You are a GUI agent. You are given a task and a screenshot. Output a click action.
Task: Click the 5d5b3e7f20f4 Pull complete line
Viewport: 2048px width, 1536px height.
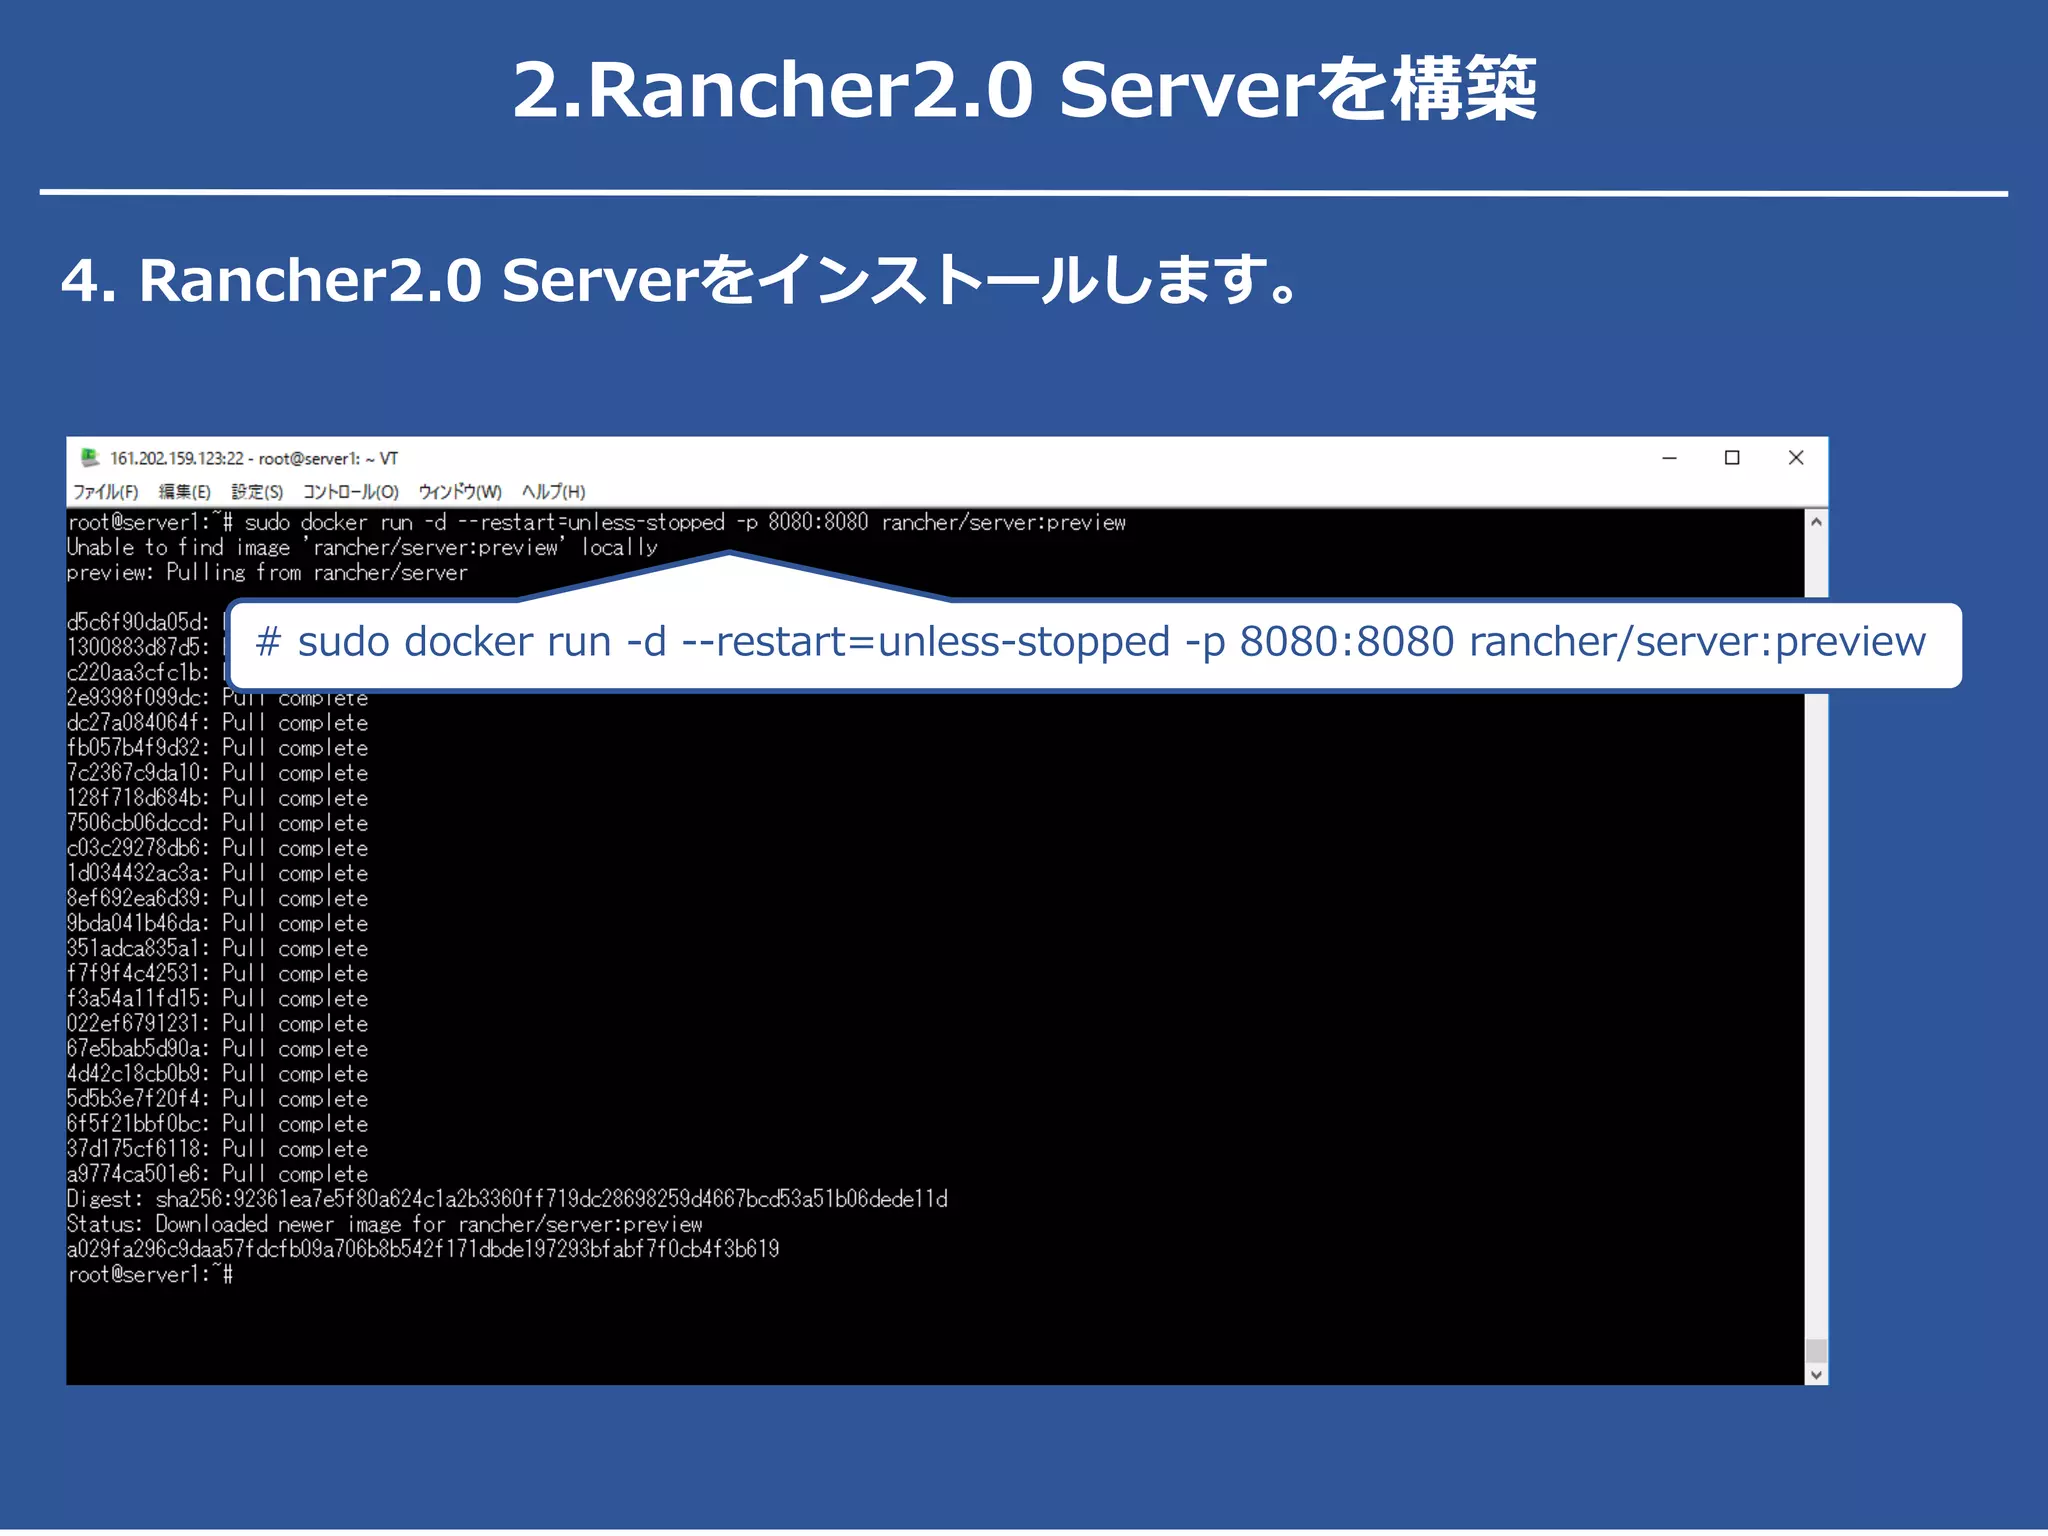[x=217, y=1099]
